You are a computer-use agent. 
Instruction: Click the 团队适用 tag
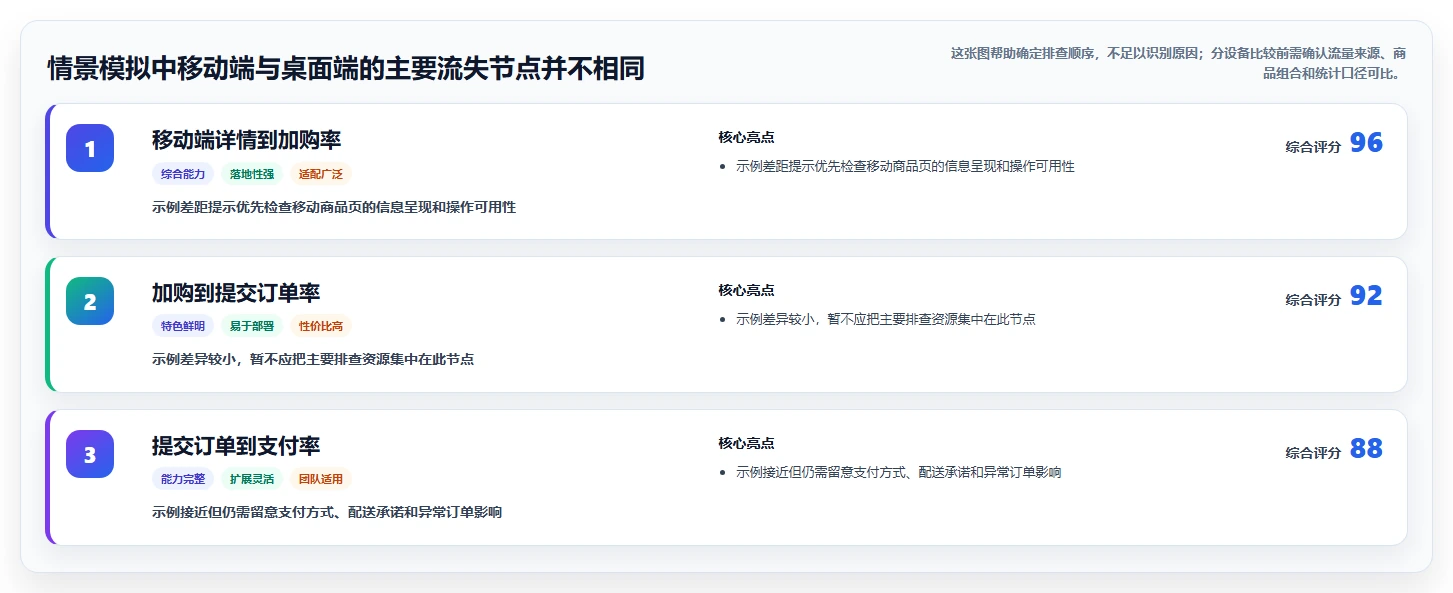click(x=321, y=479)
